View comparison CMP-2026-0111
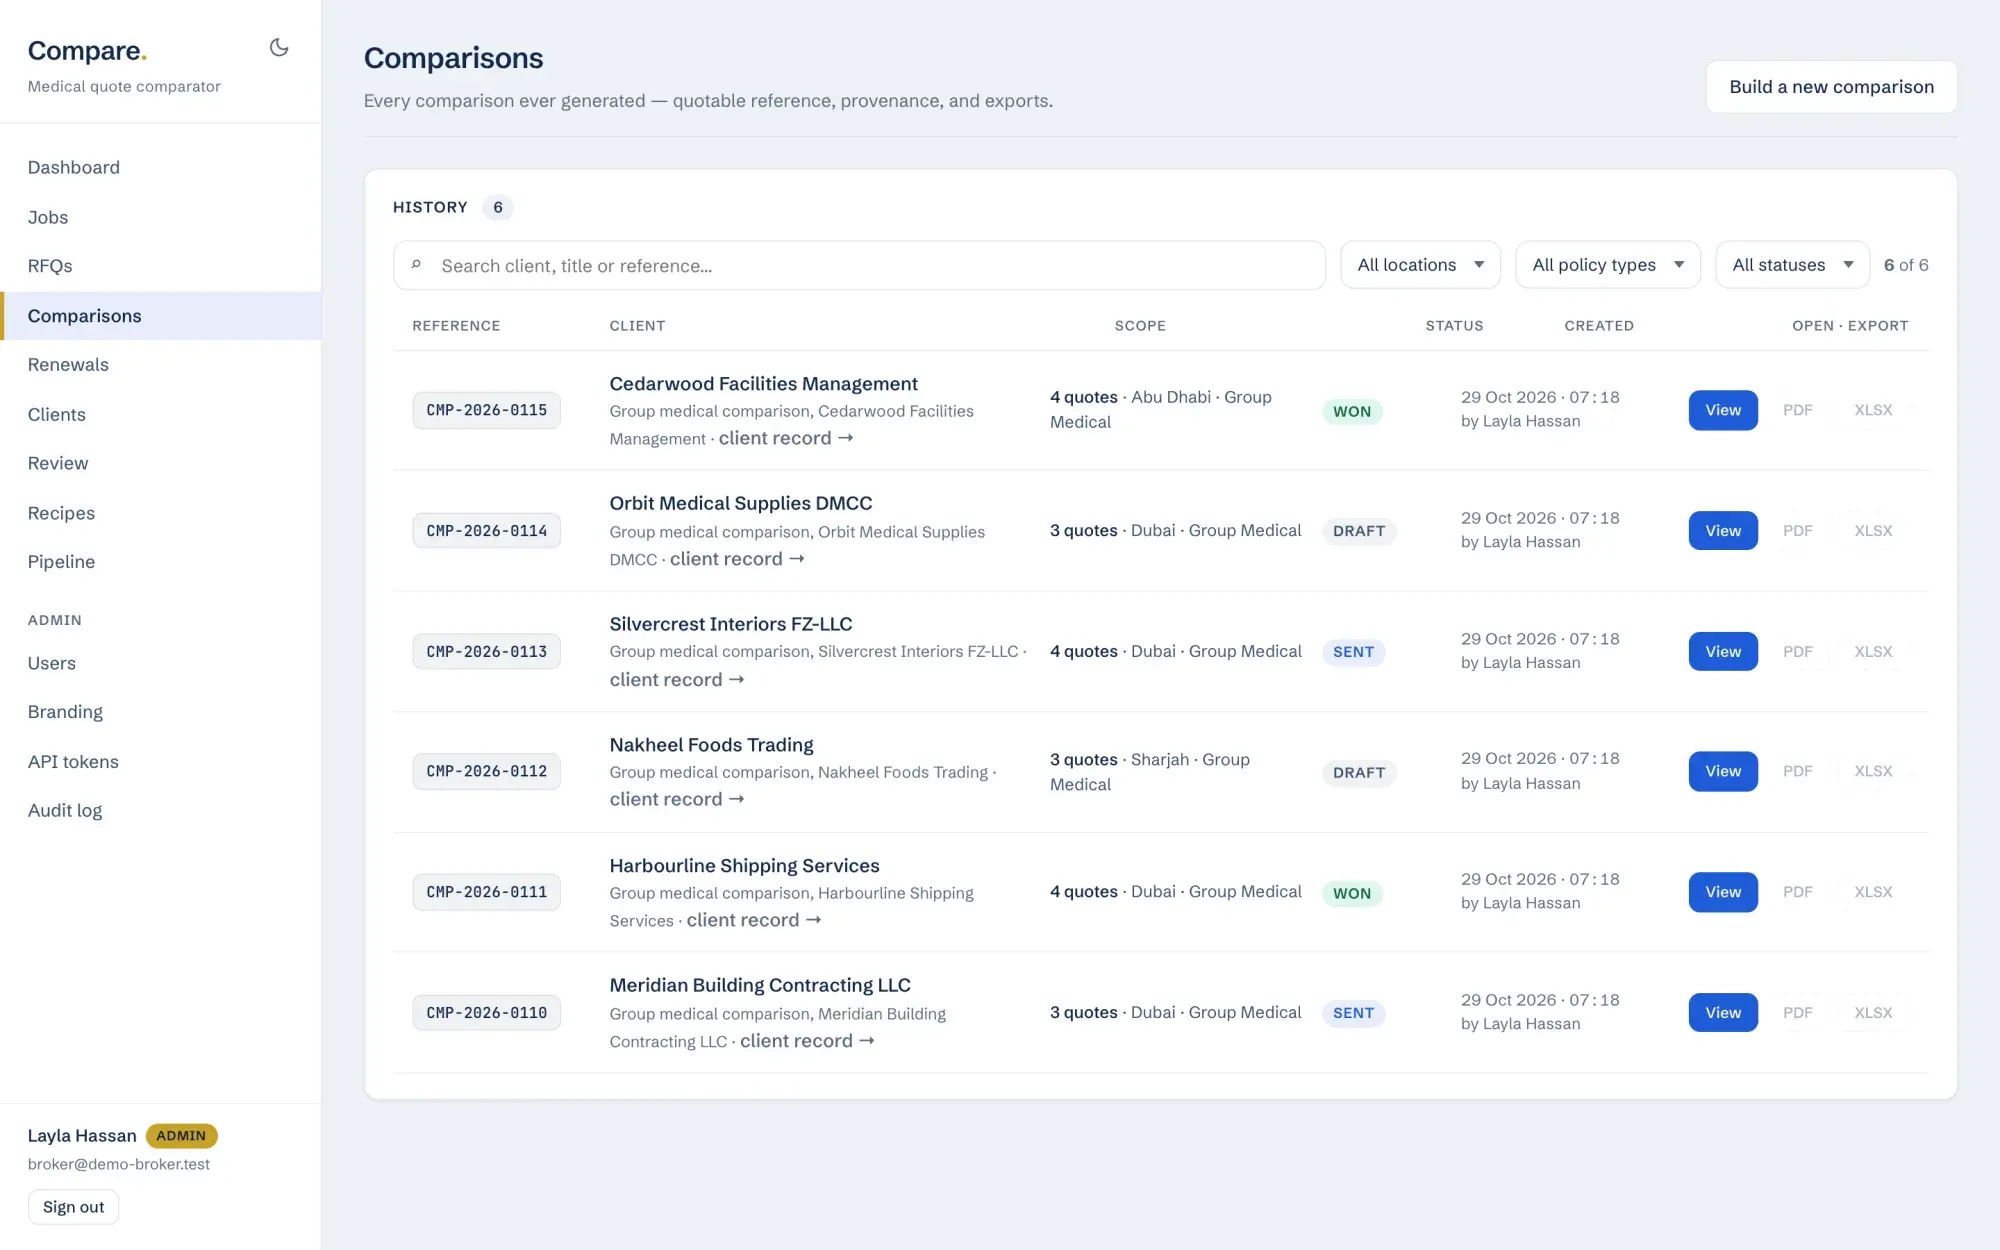The height and width of the screenshot is (1250, 2000). pos(1723,892)
